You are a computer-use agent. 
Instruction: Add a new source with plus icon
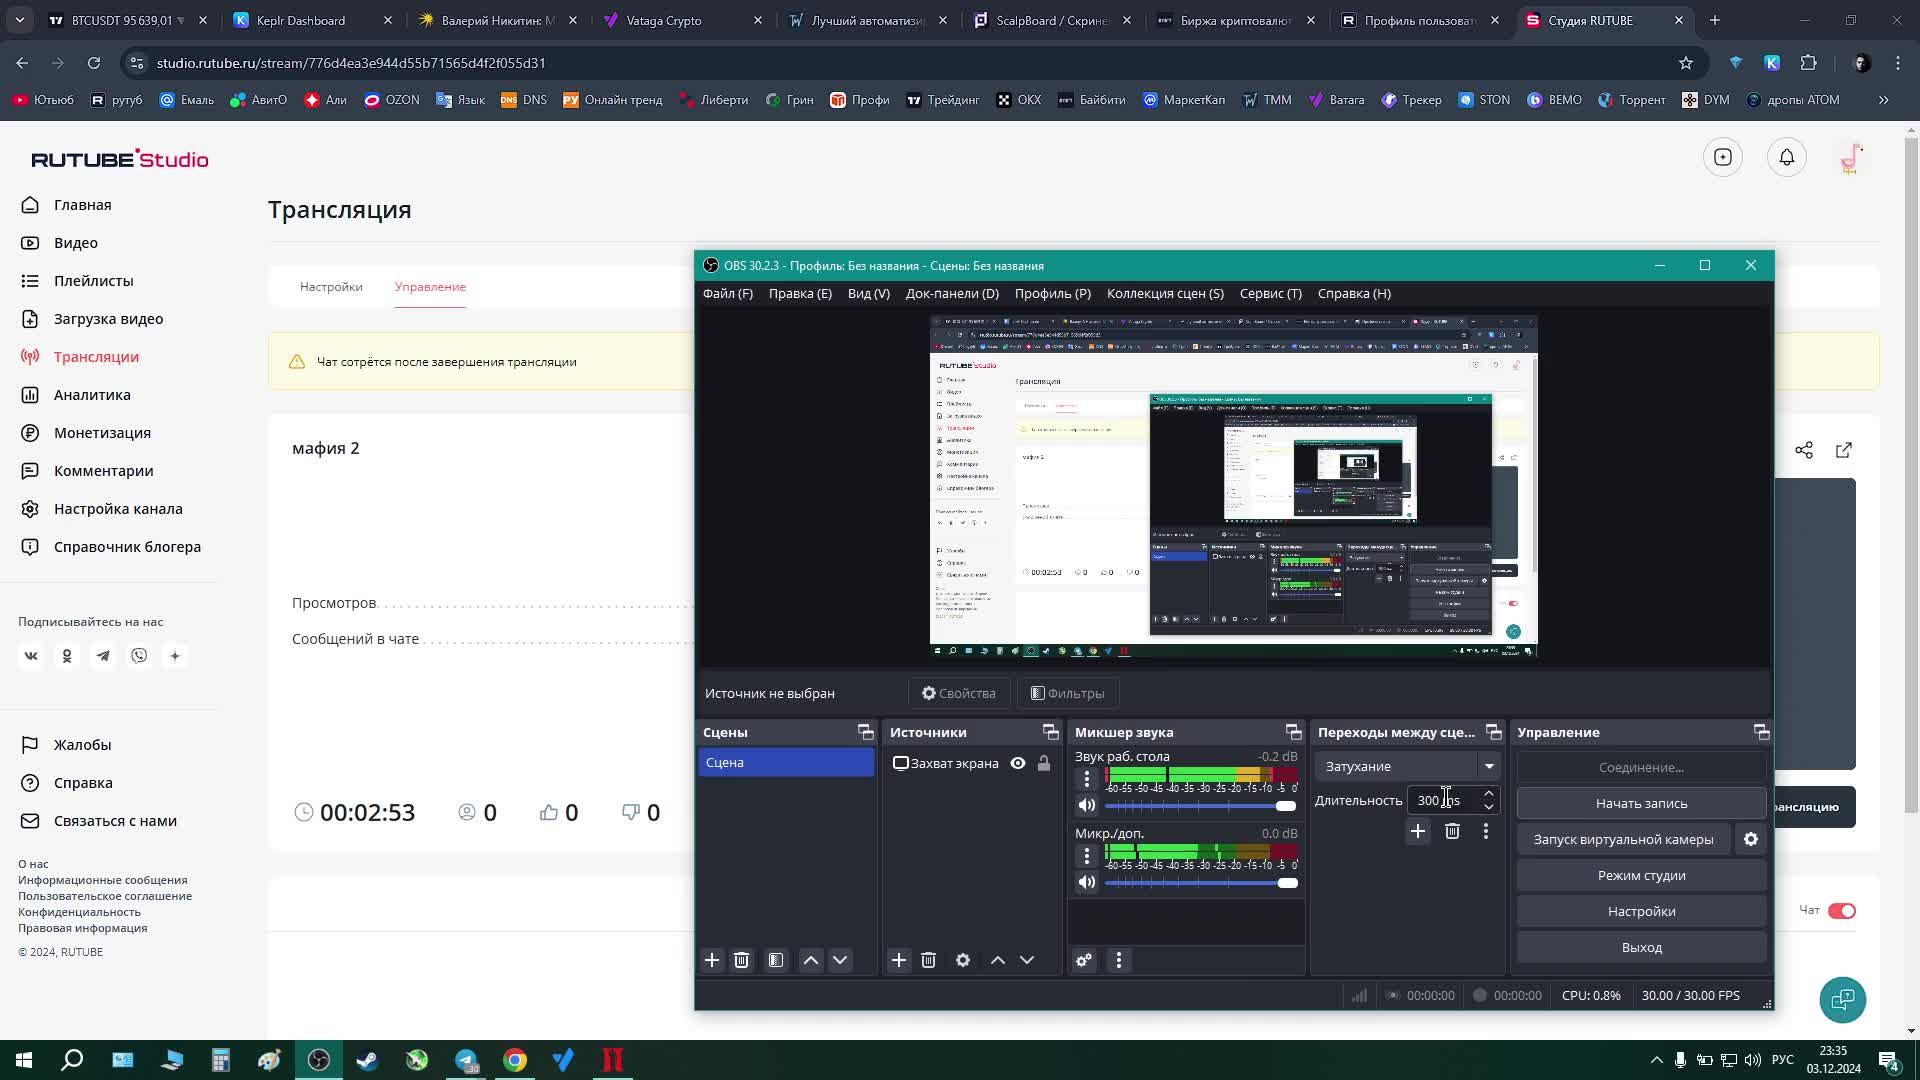[899, 960]
